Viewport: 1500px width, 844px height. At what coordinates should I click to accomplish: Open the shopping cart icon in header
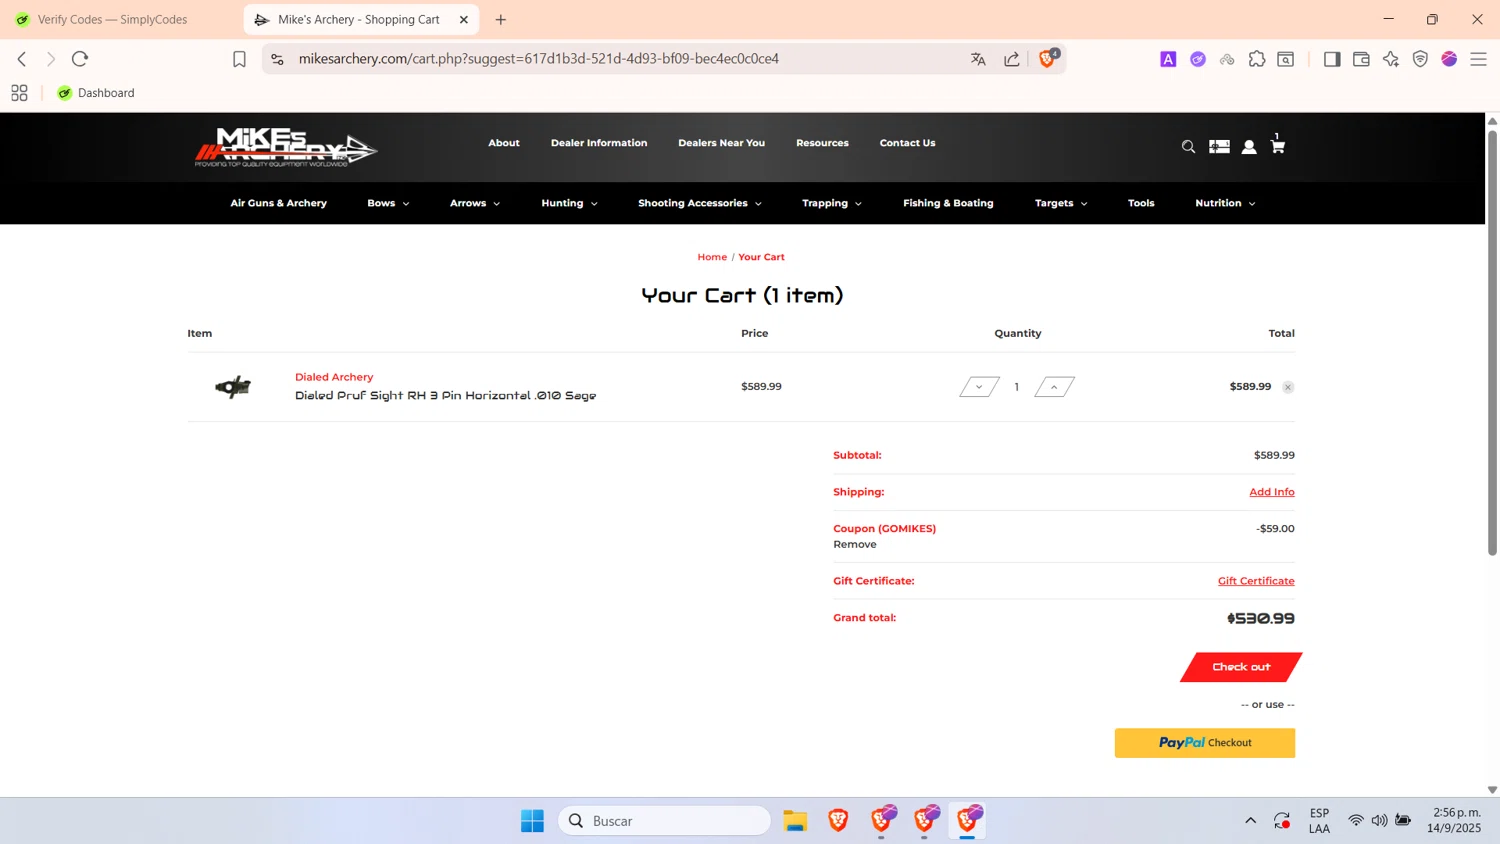pos(1277,146)
